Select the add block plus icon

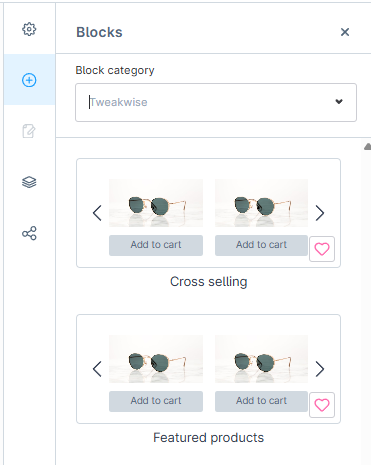coord(29,80)
